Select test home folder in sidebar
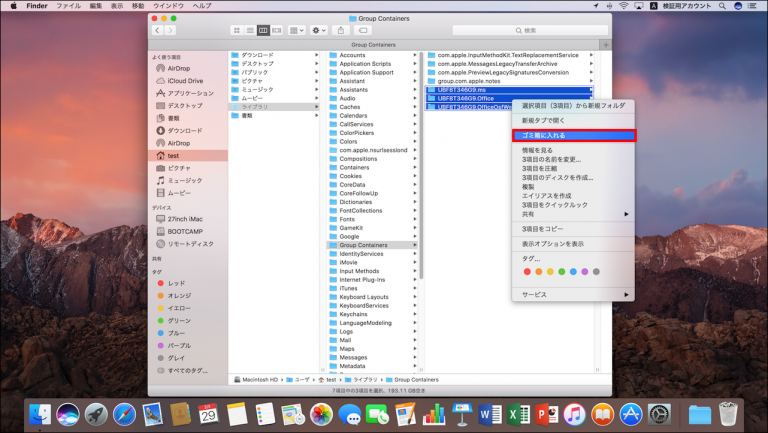 click(188, 156)
